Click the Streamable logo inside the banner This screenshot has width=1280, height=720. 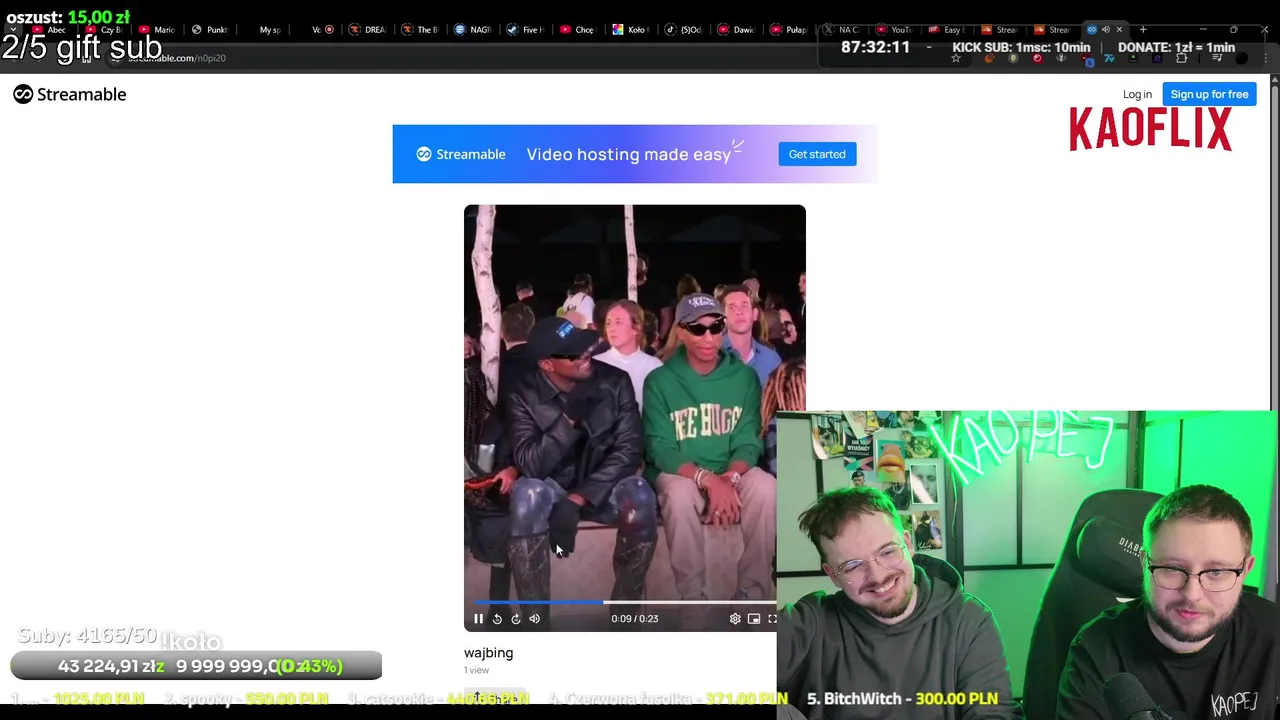(x=461, y=154)
